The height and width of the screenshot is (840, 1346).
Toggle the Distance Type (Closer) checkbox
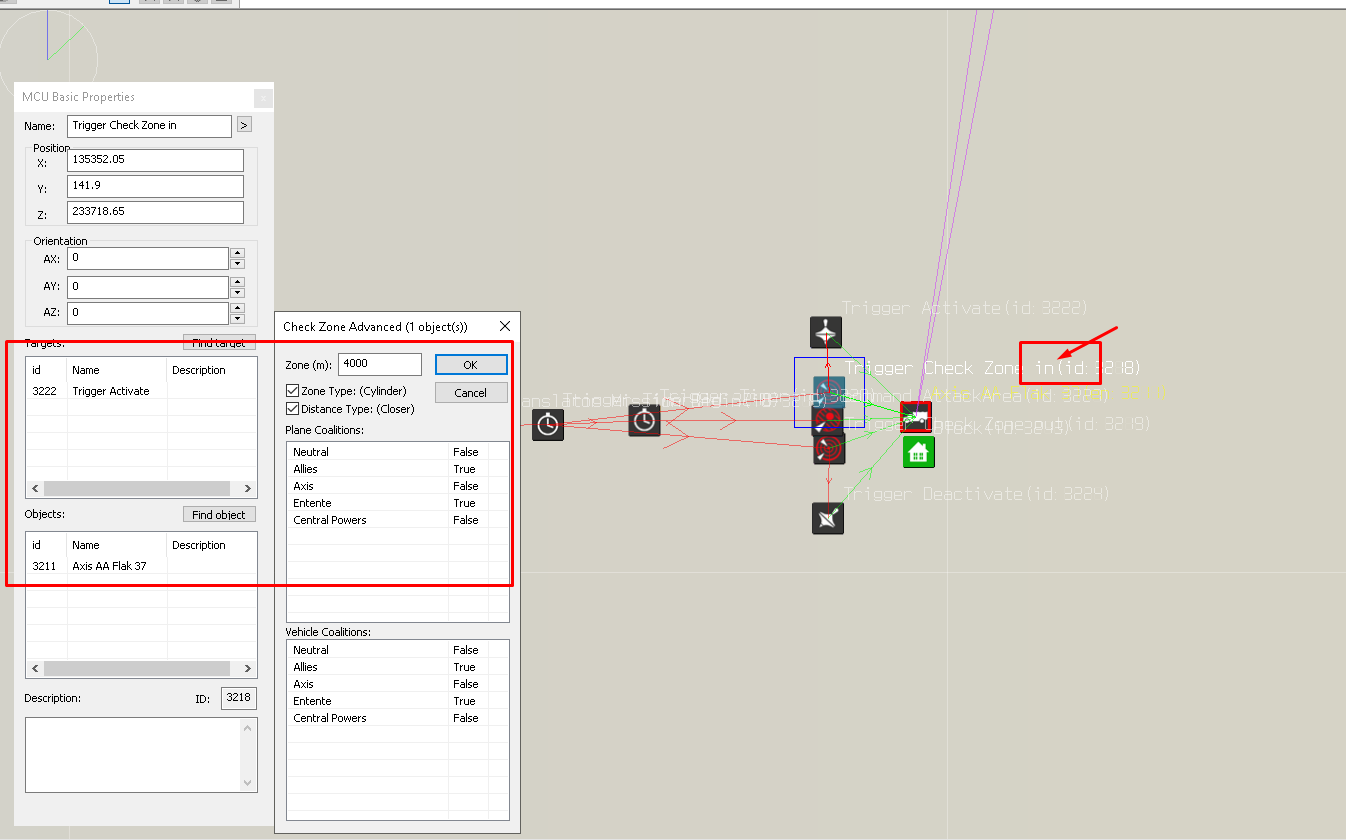[292, 409]
